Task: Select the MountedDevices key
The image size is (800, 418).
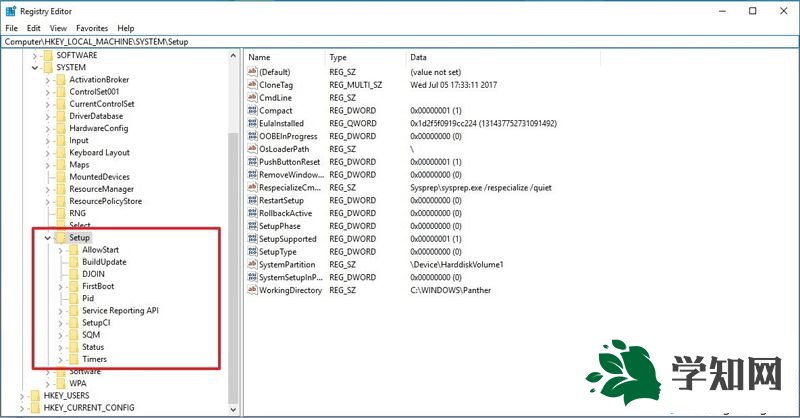Action: 99,177
